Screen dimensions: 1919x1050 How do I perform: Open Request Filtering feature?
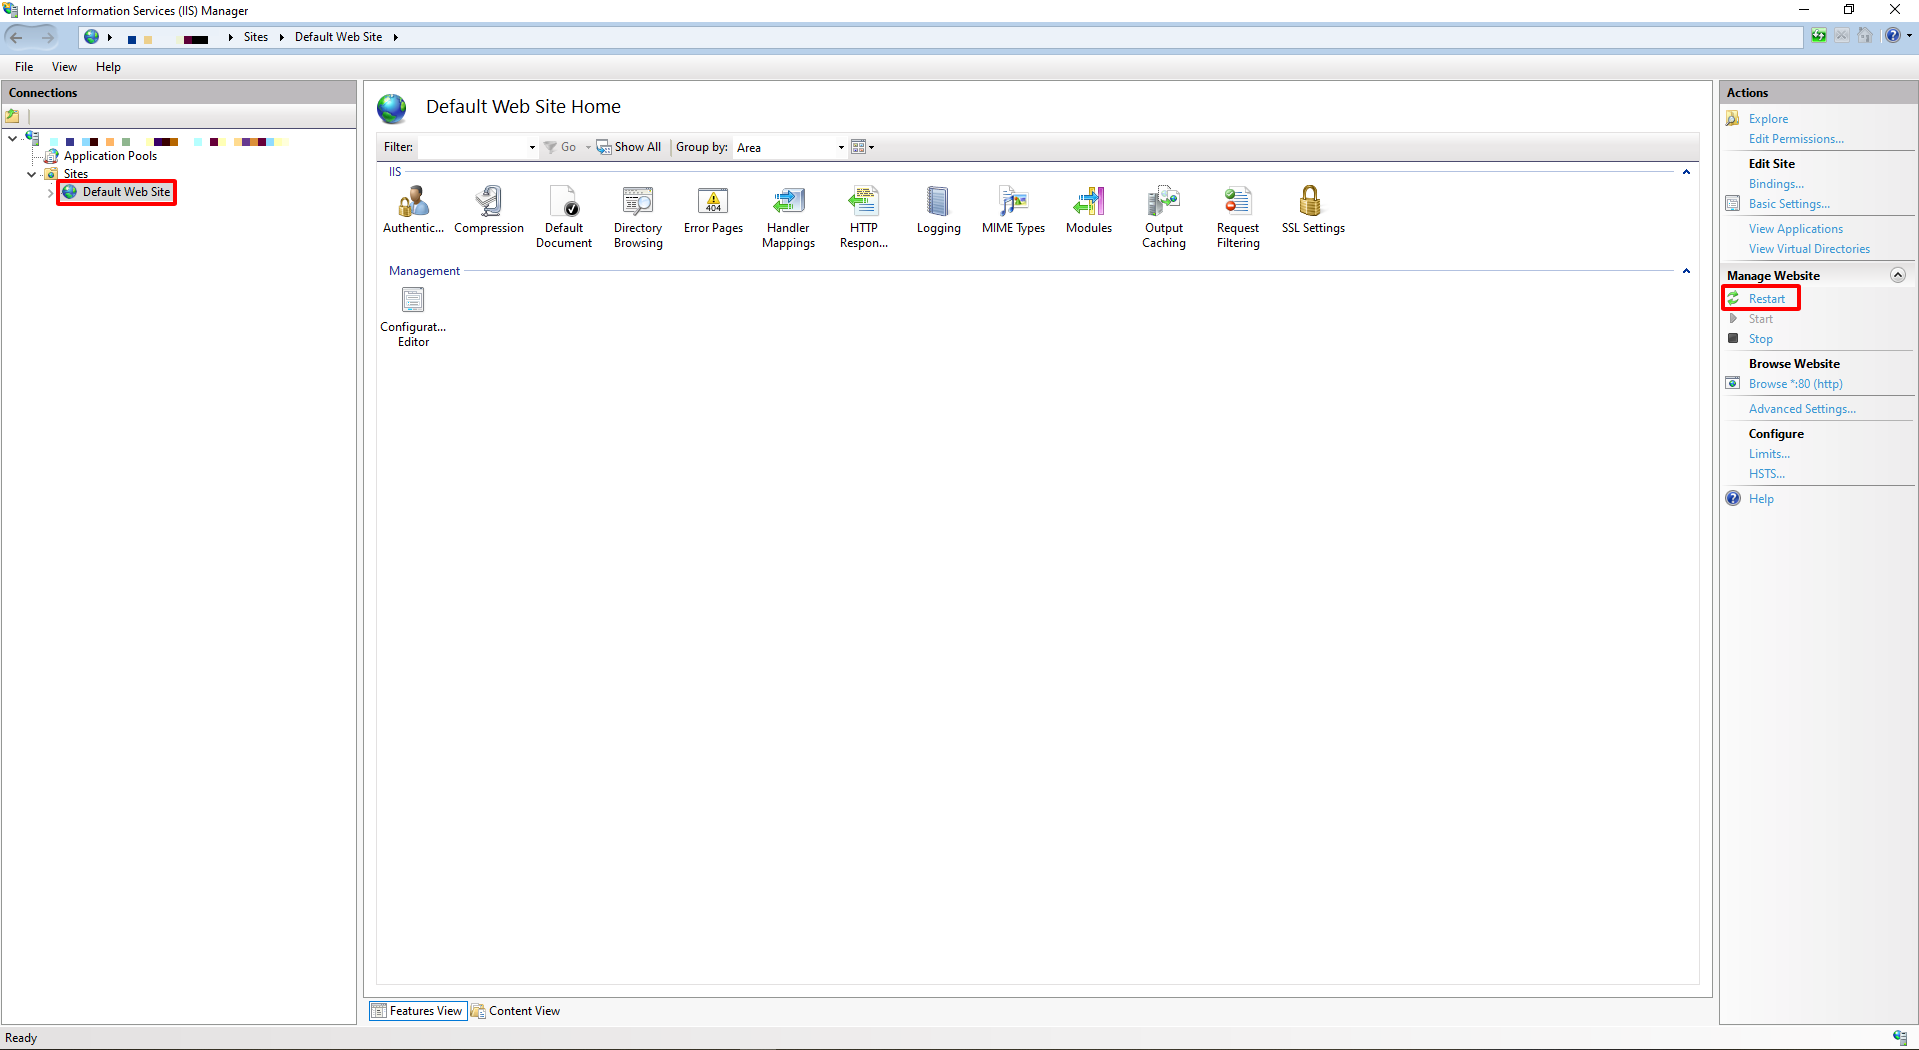point(1238,217)
